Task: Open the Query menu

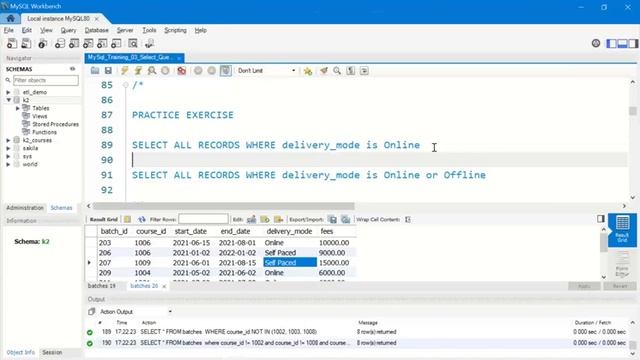Action: [68, 30]
